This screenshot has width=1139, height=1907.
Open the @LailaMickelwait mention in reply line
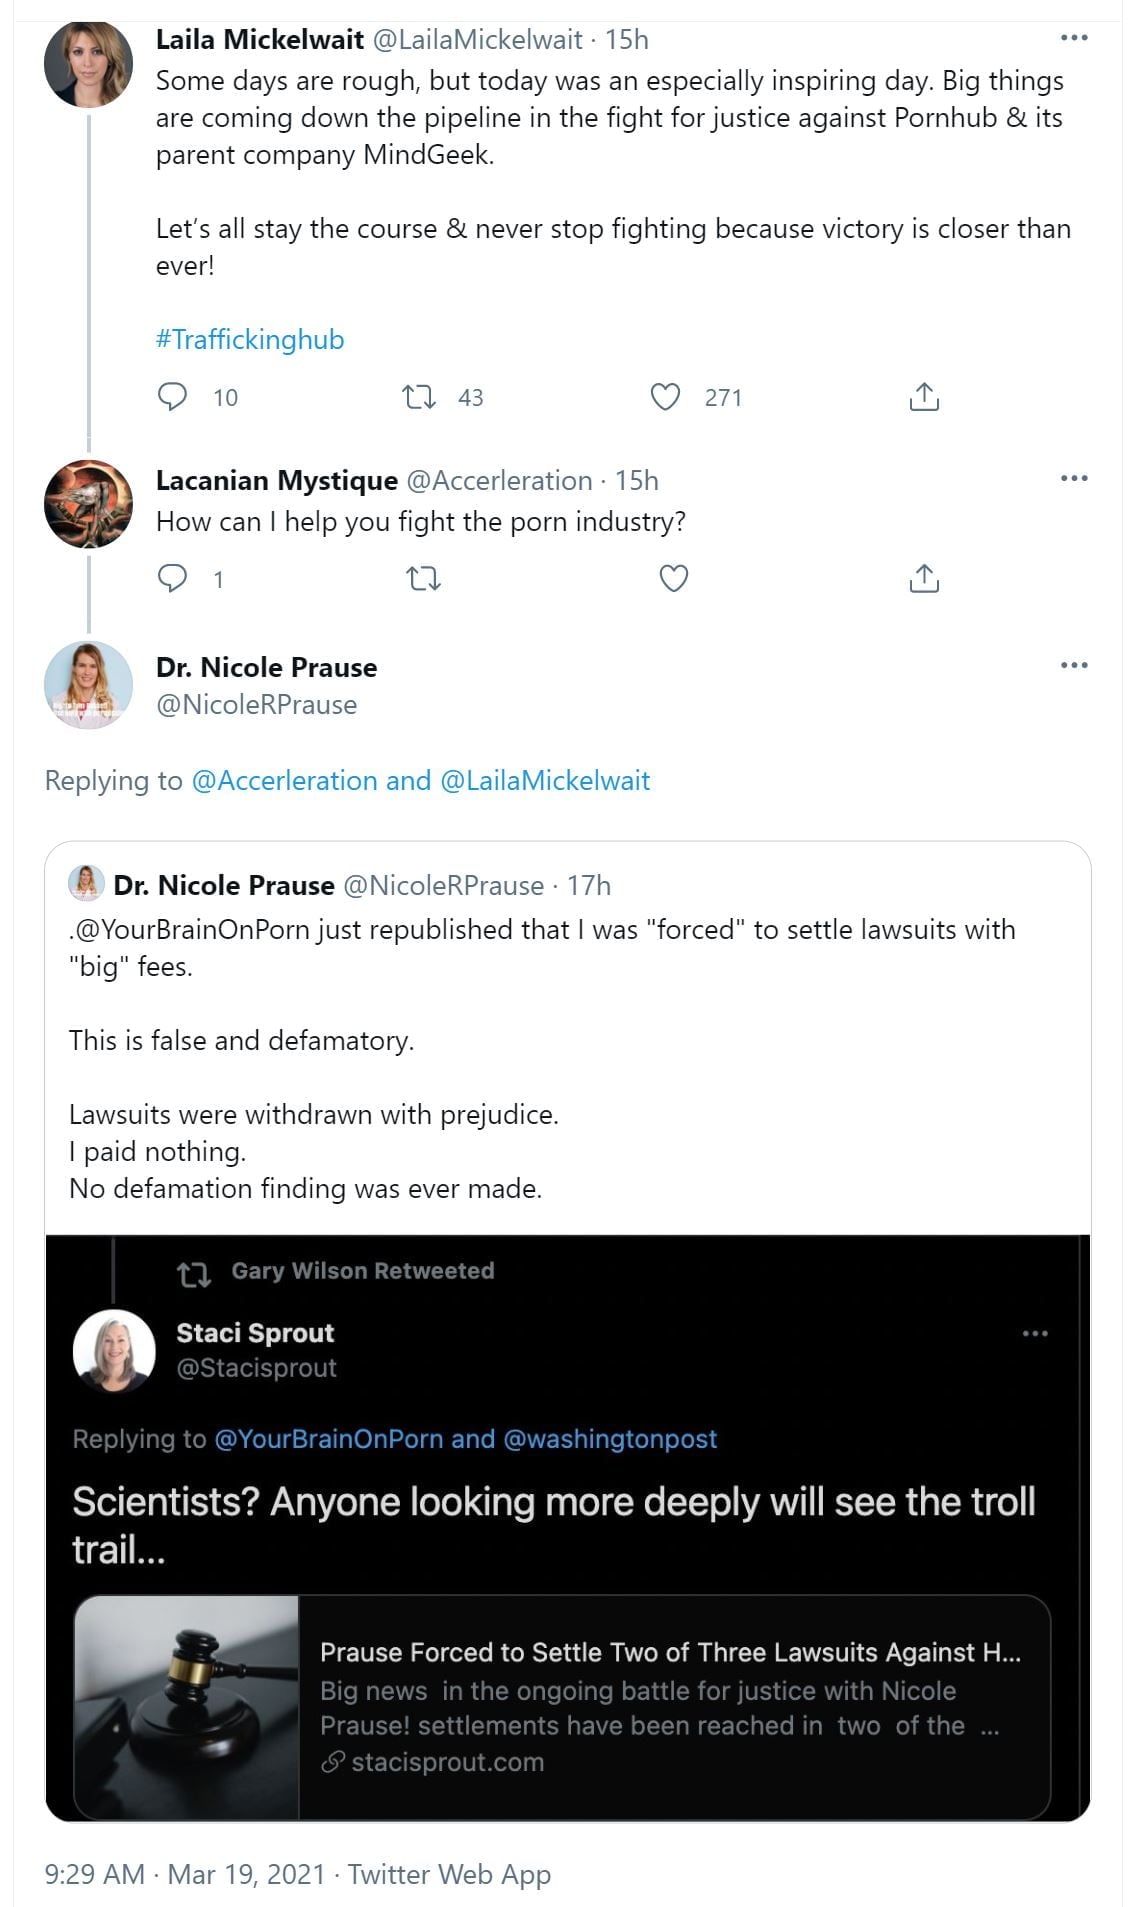[545, 781]
